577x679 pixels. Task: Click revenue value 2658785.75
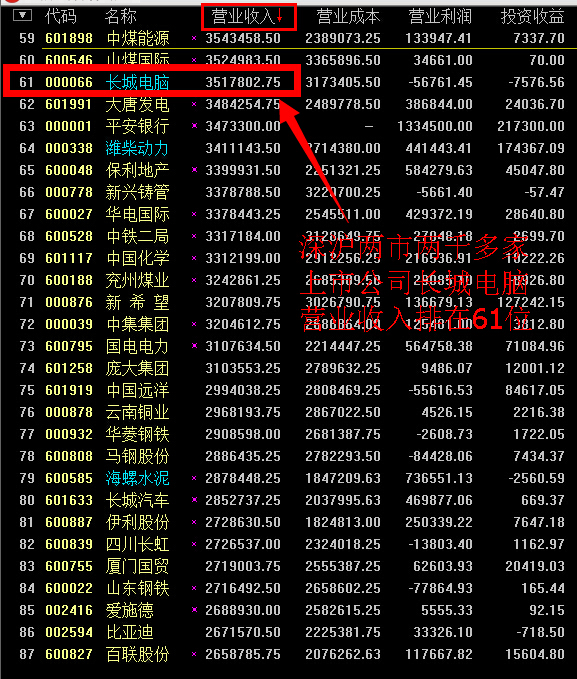(243, 654)
